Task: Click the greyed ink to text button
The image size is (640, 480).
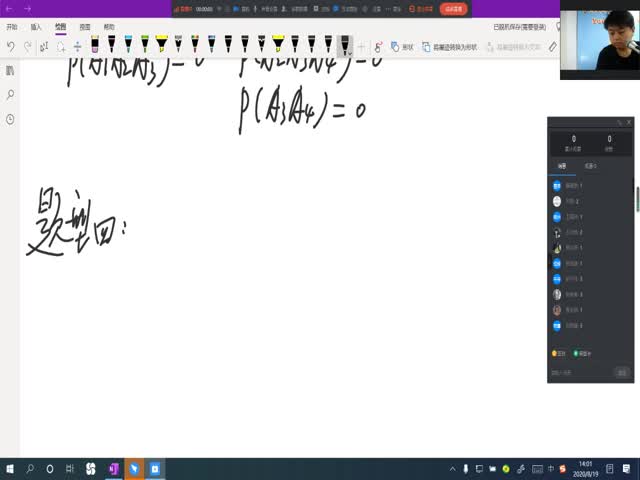Action: pyautogui.click(x=513, y=47)
